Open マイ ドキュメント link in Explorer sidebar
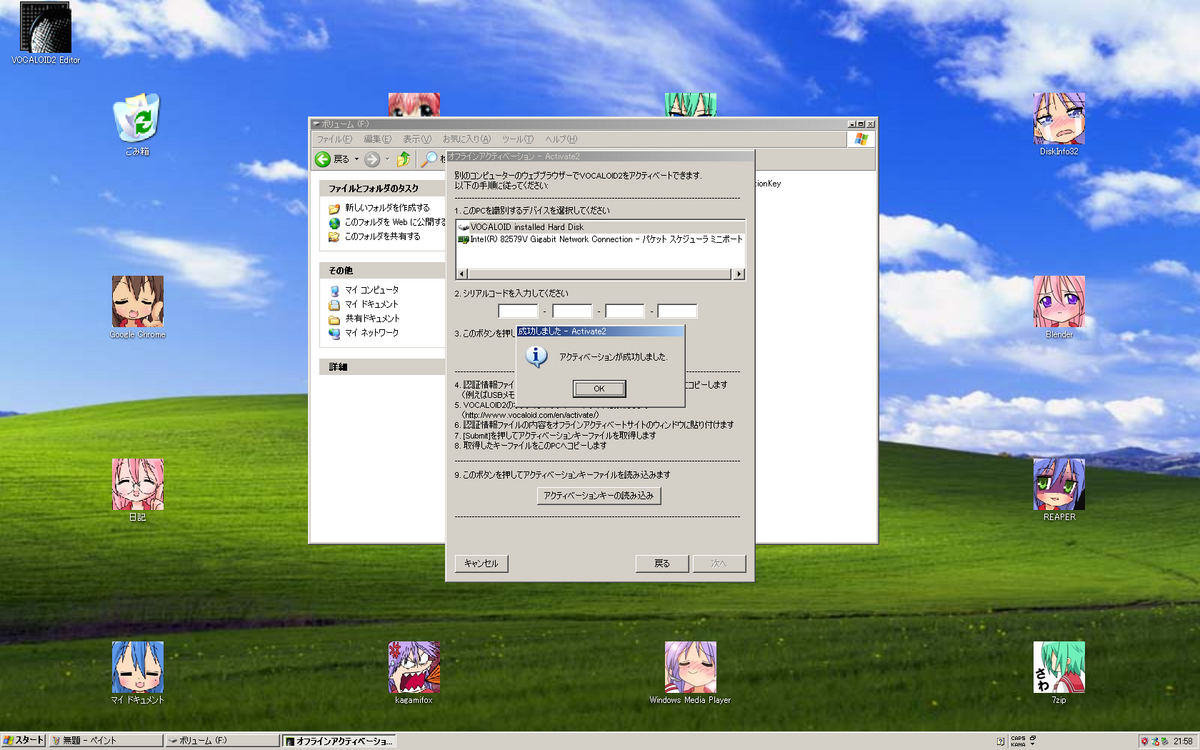Screen dimensions: 1200x750 click(x=371, y=304)
